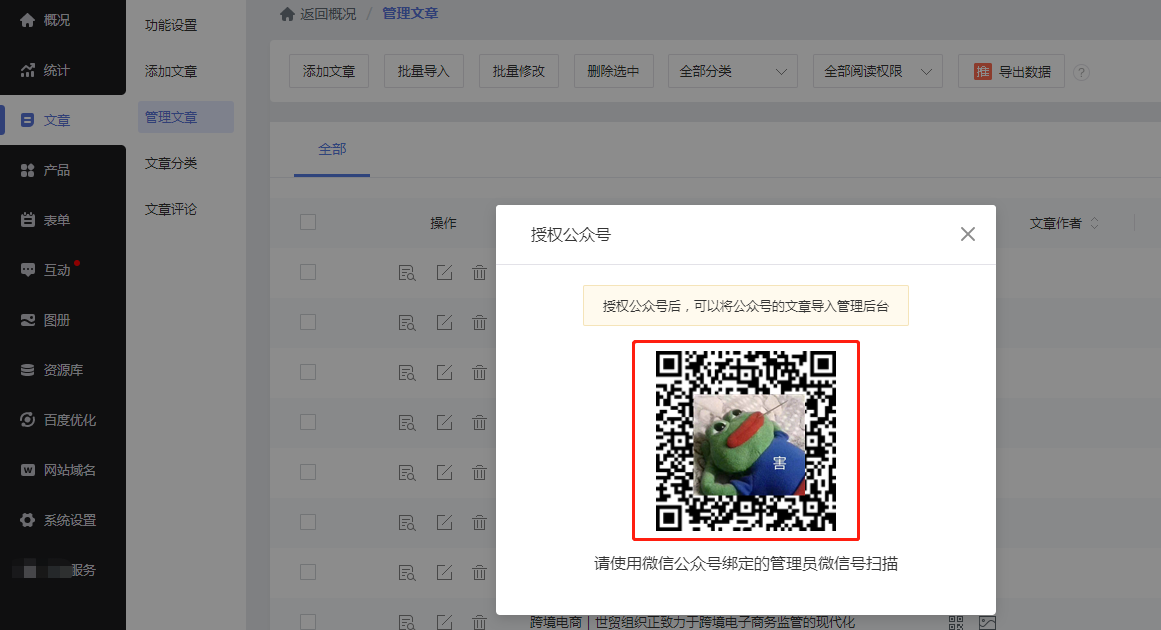
Task: Click the 操作 column header
Action: coord(444,223)
